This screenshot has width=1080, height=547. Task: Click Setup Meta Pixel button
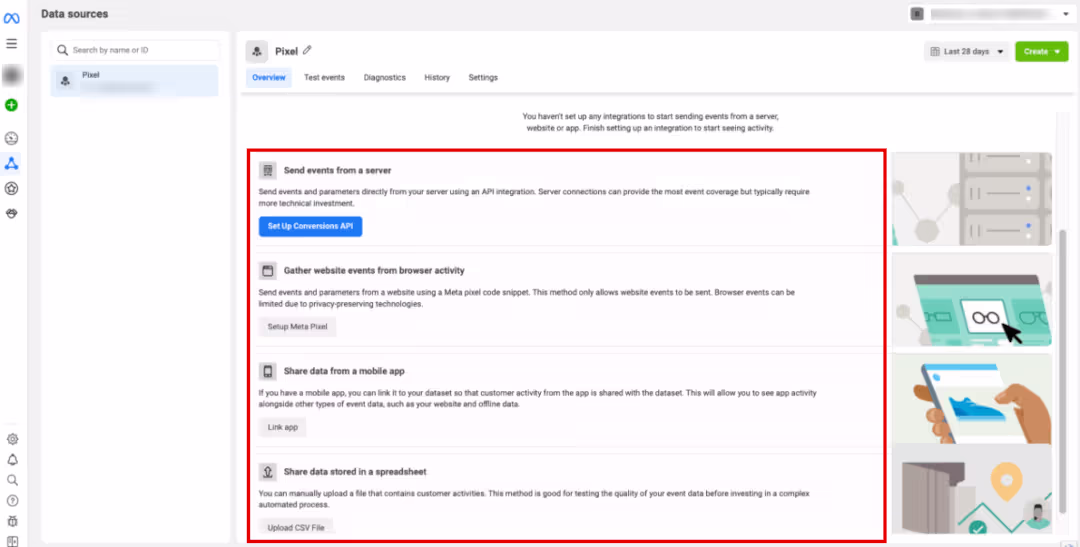pyautogui.click(x=298, y=327)
